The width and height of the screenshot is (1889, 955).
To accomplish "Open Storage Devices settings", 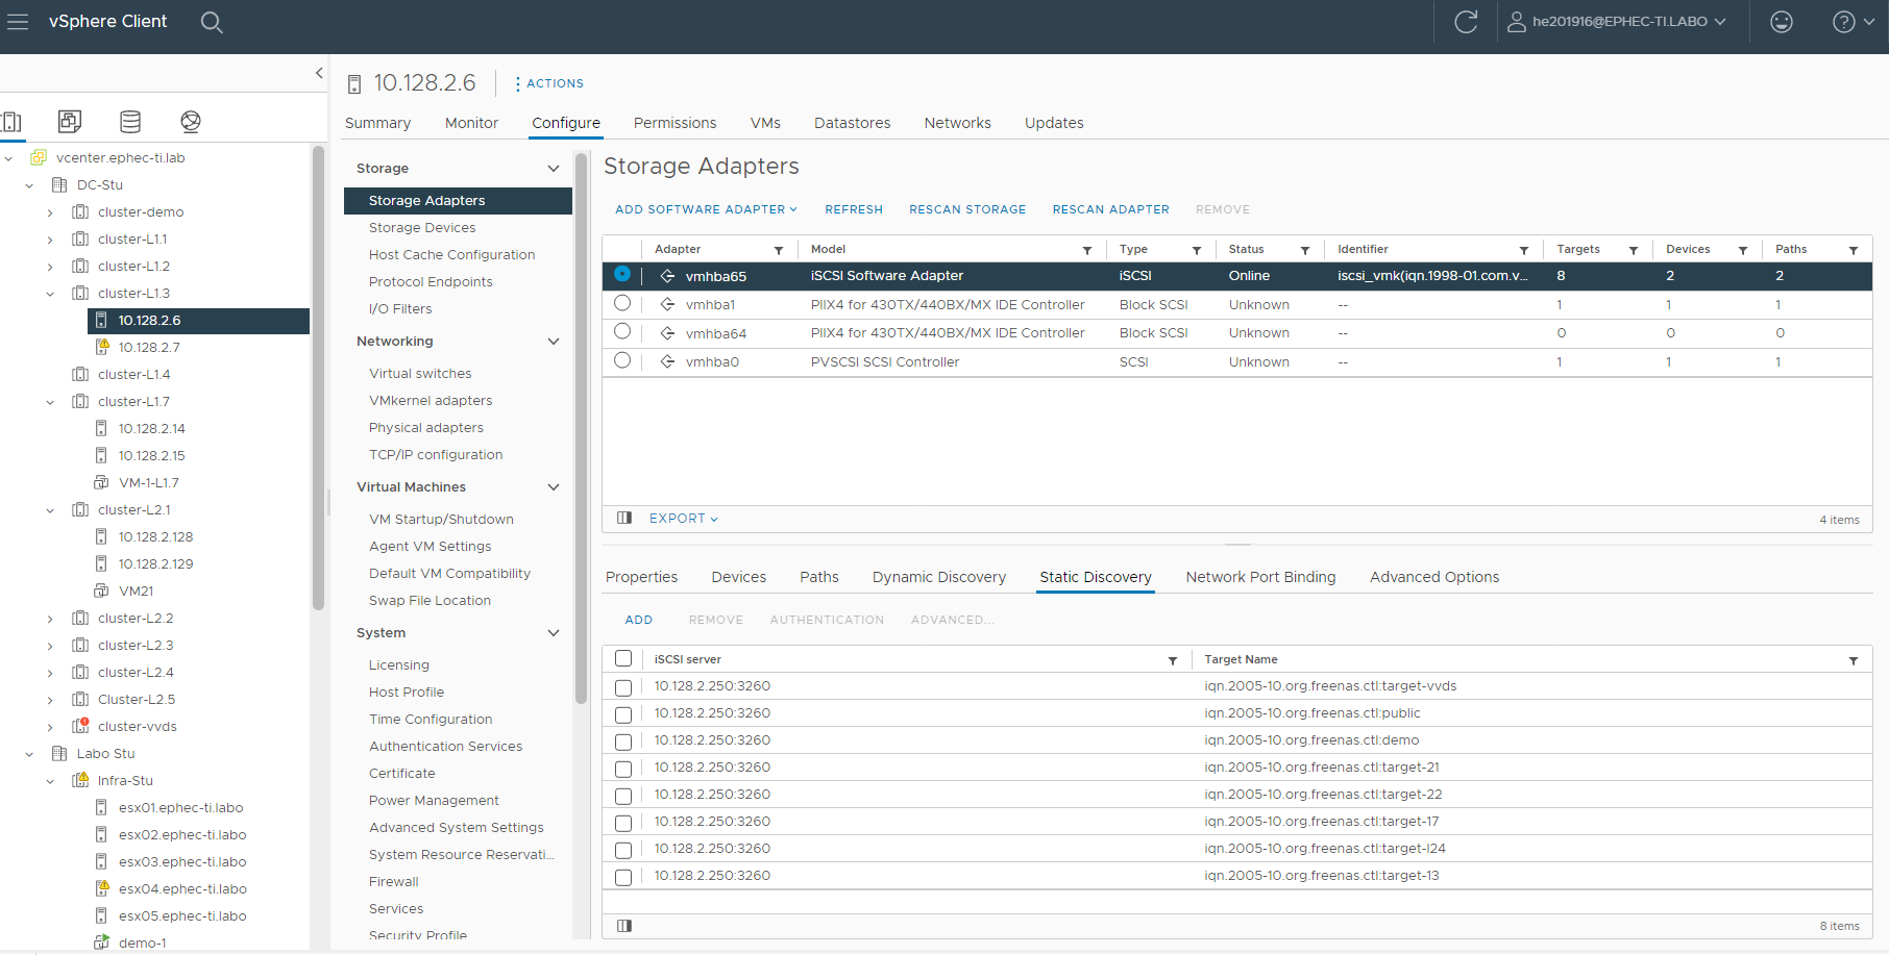I will click(x=422, y=228).
